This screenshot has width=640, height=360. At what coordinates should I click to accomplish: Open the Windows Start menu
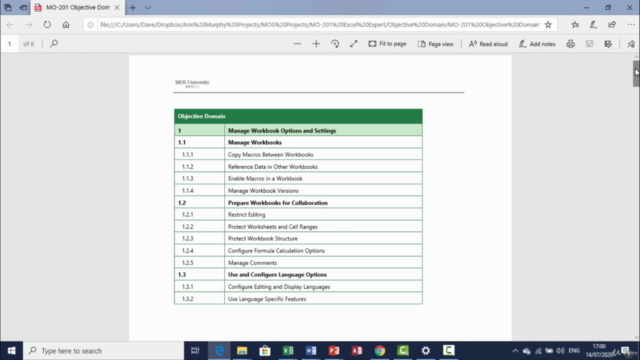11,351
